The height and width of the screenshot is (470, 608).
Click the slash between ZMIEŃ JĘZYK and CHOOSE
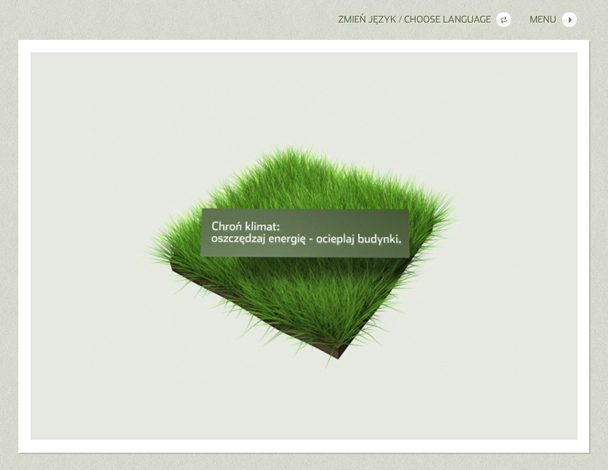point(400,19)
